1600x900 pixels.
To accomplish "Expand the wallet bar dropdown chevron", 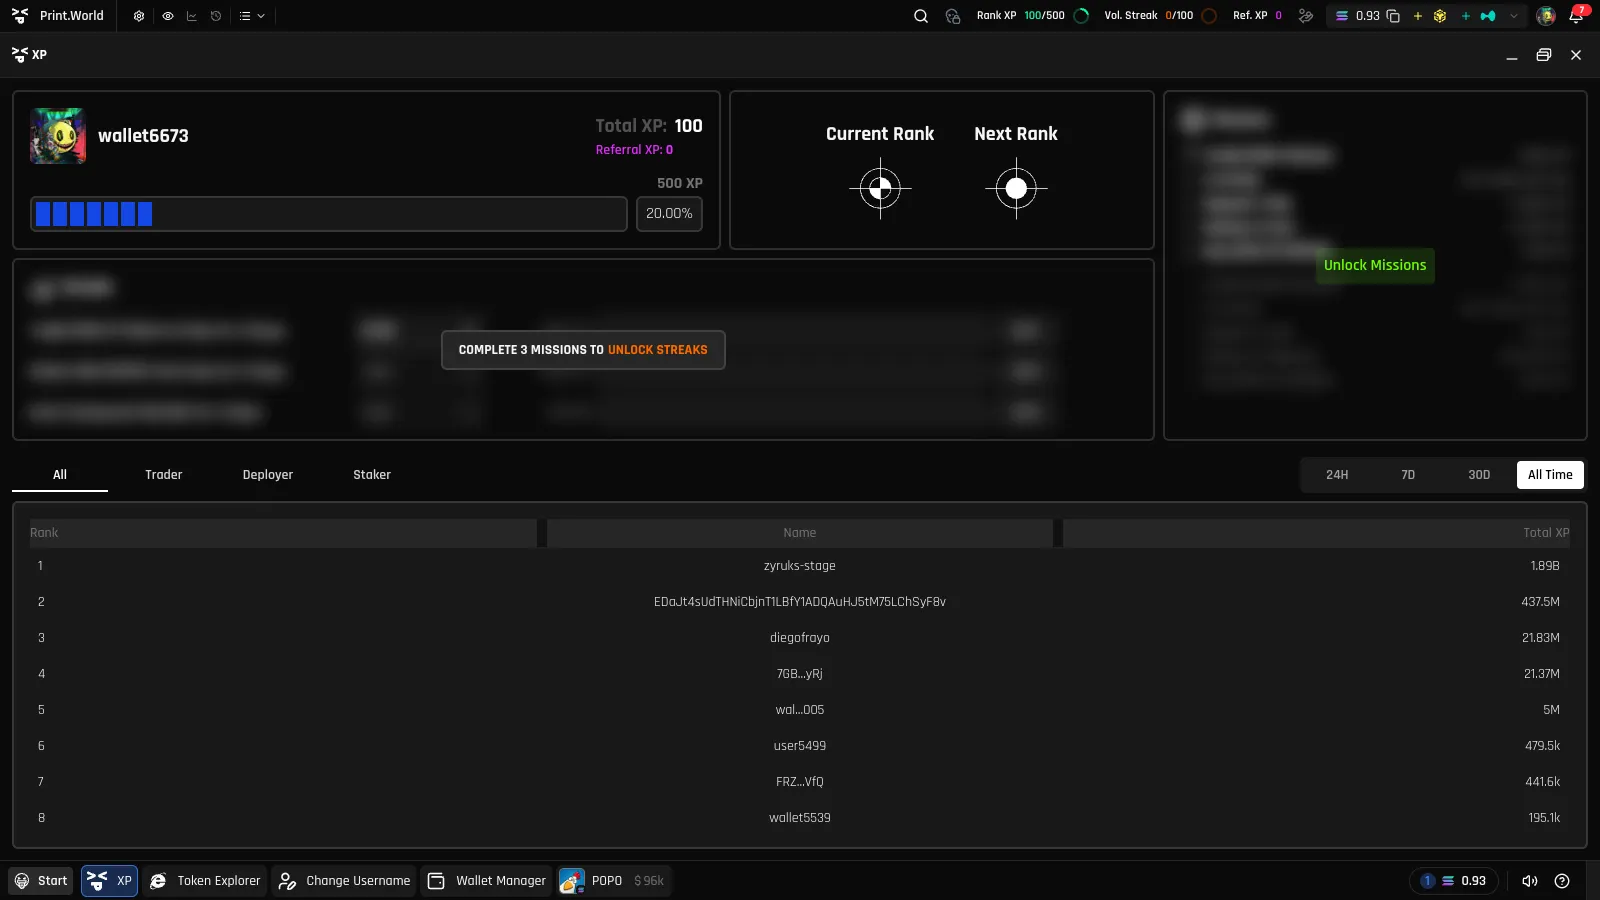I will 1514,16.
